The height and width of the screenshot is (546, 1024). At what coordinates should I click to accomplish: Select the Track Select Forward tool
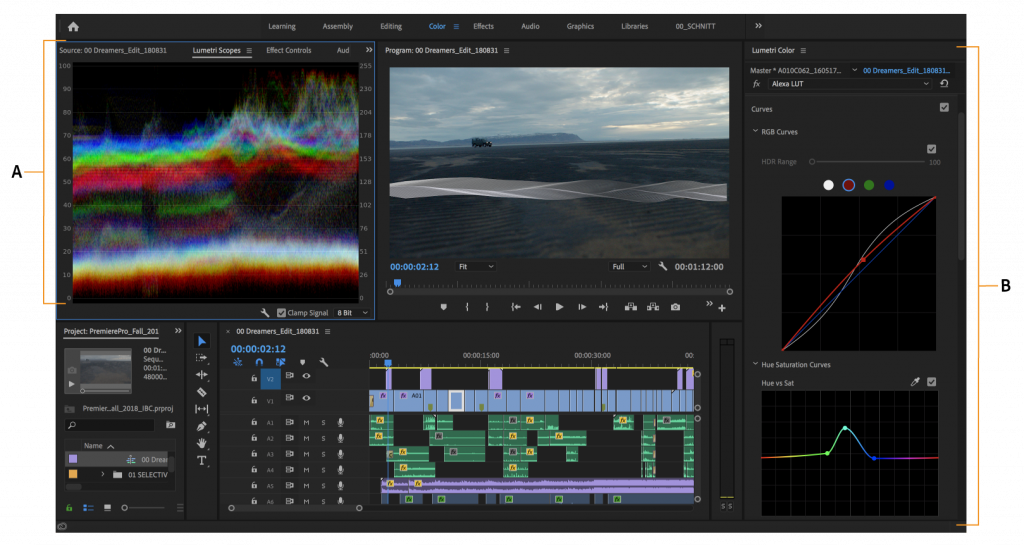202,358
